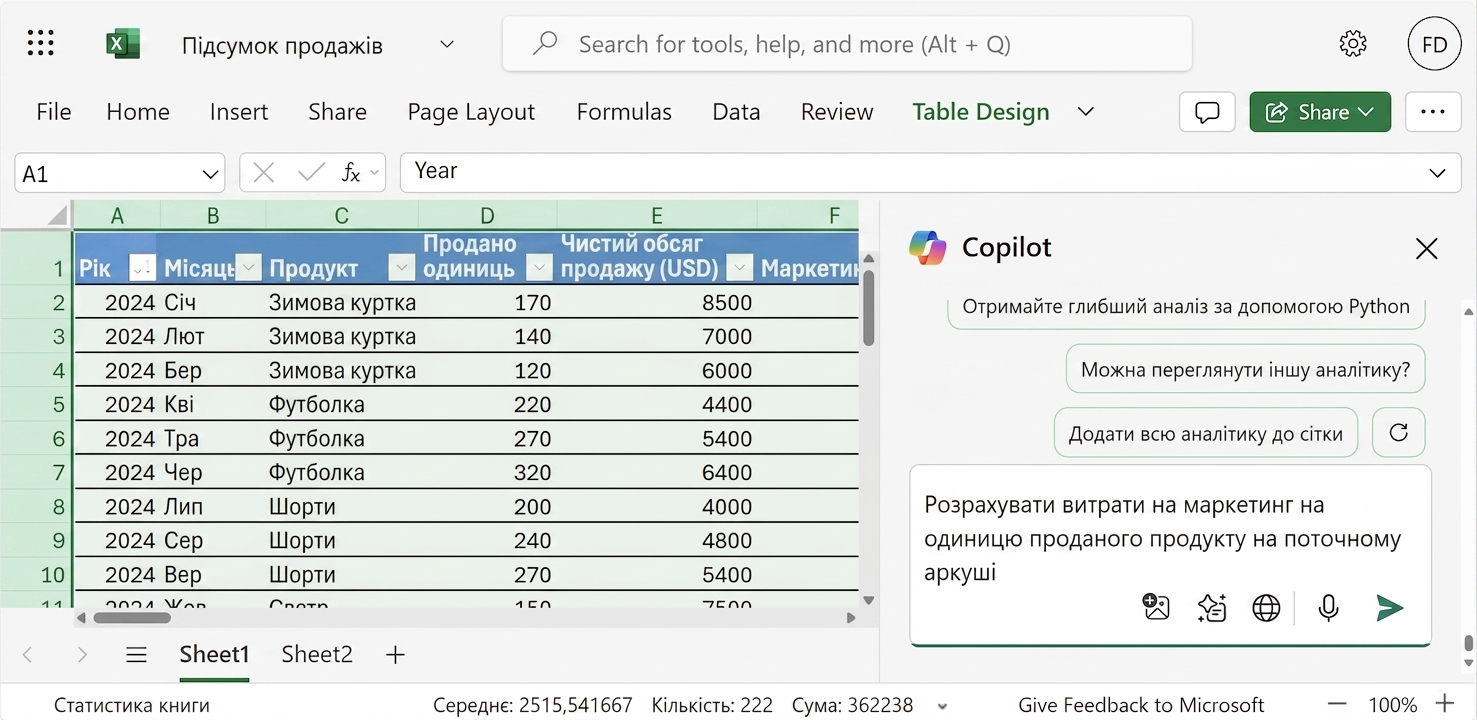Image resolution: width=1477 pixels, height=720 pixels.
Task: Open the all sheets list icon
Action: click(x=136, y=655)
